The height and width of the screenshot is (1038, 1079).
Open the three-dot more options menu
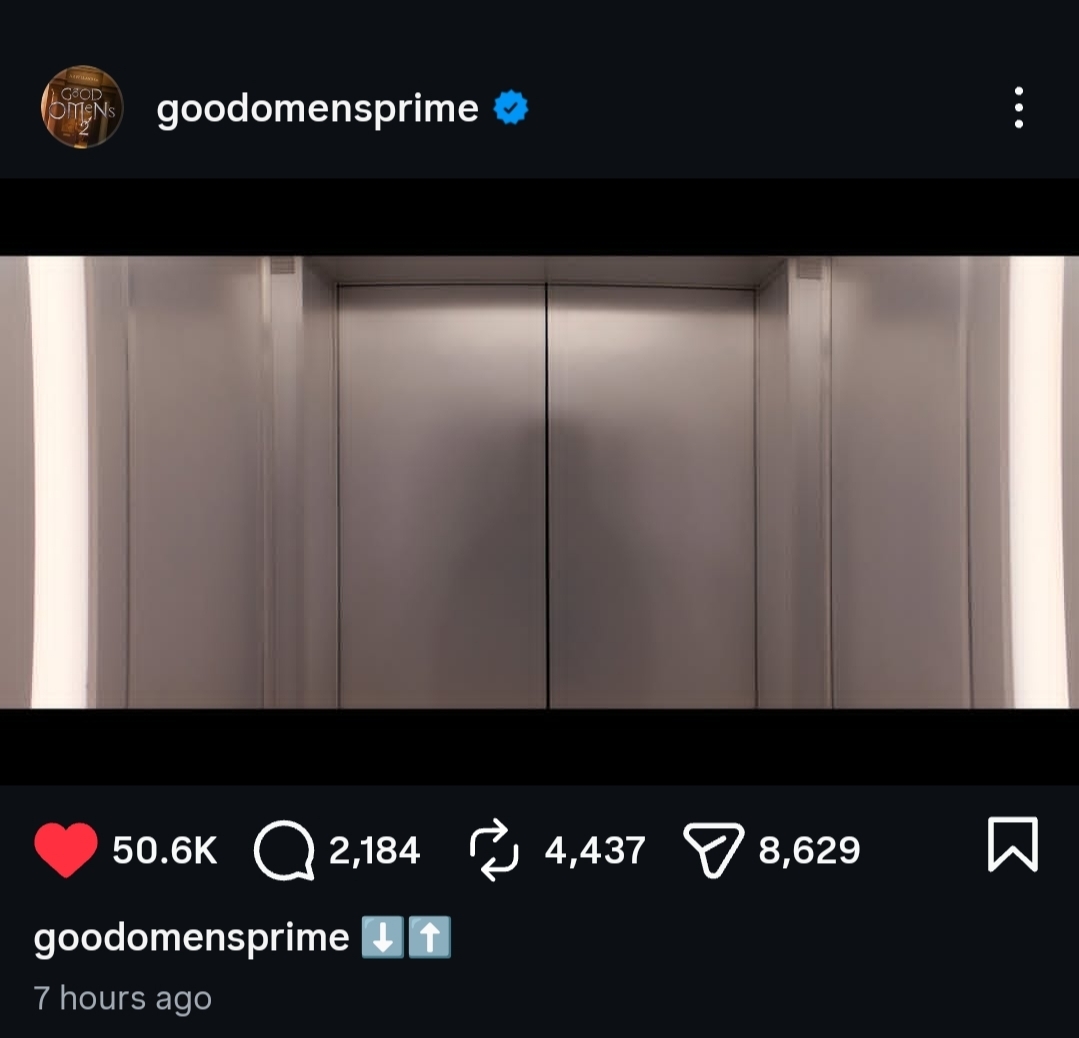(1018, 107)
